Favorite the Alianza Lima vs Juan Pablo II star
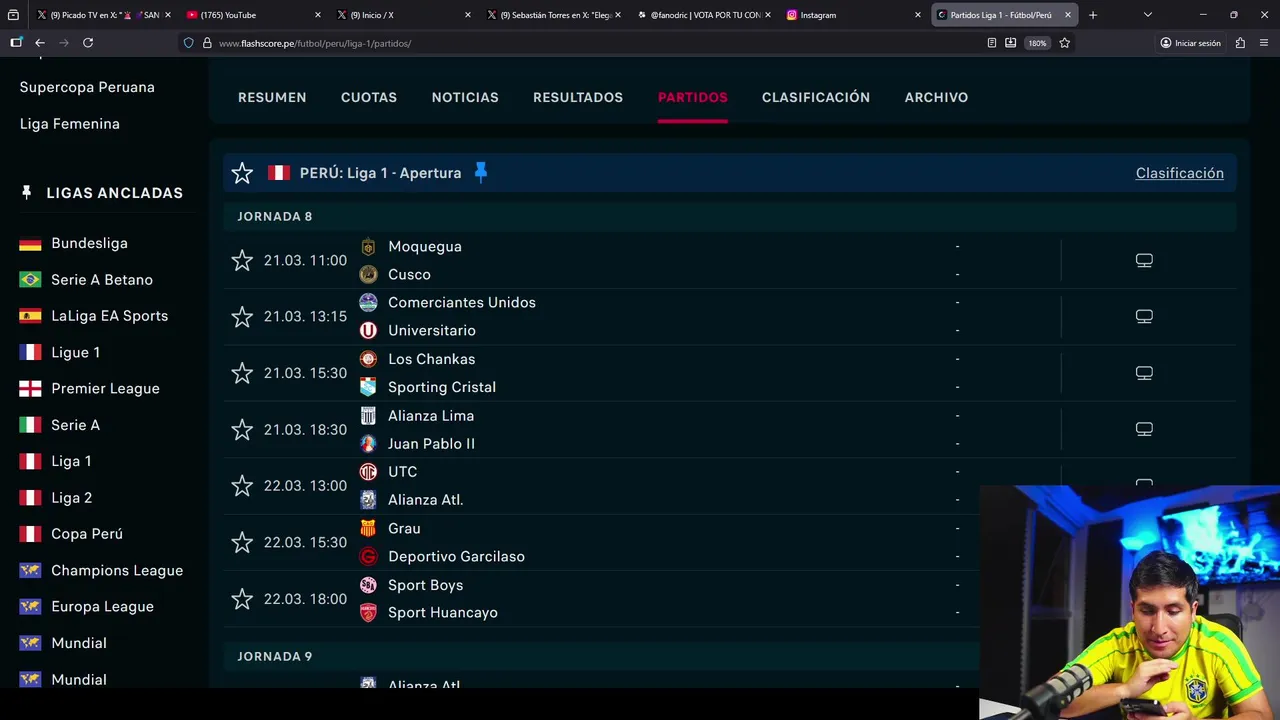Screen dimensions: 1280x720 242,430
